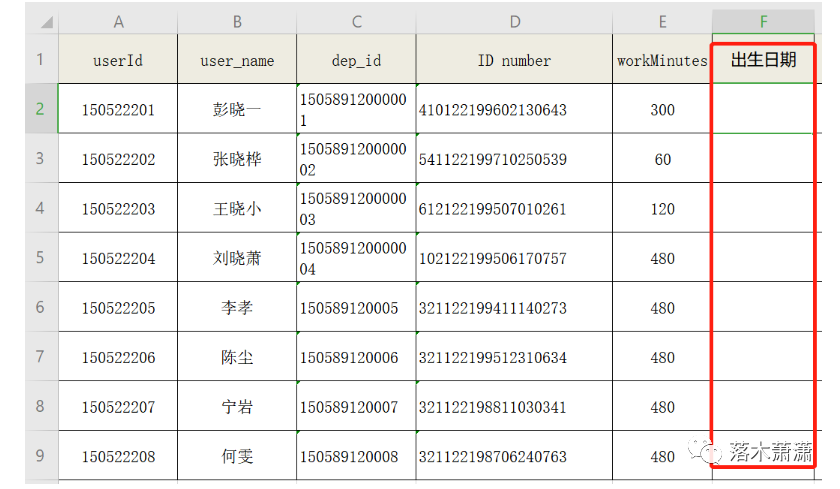The width and height of the screenshot is (840, 489).
Task: Select cell containing 150522208
Action: point(118,456)
